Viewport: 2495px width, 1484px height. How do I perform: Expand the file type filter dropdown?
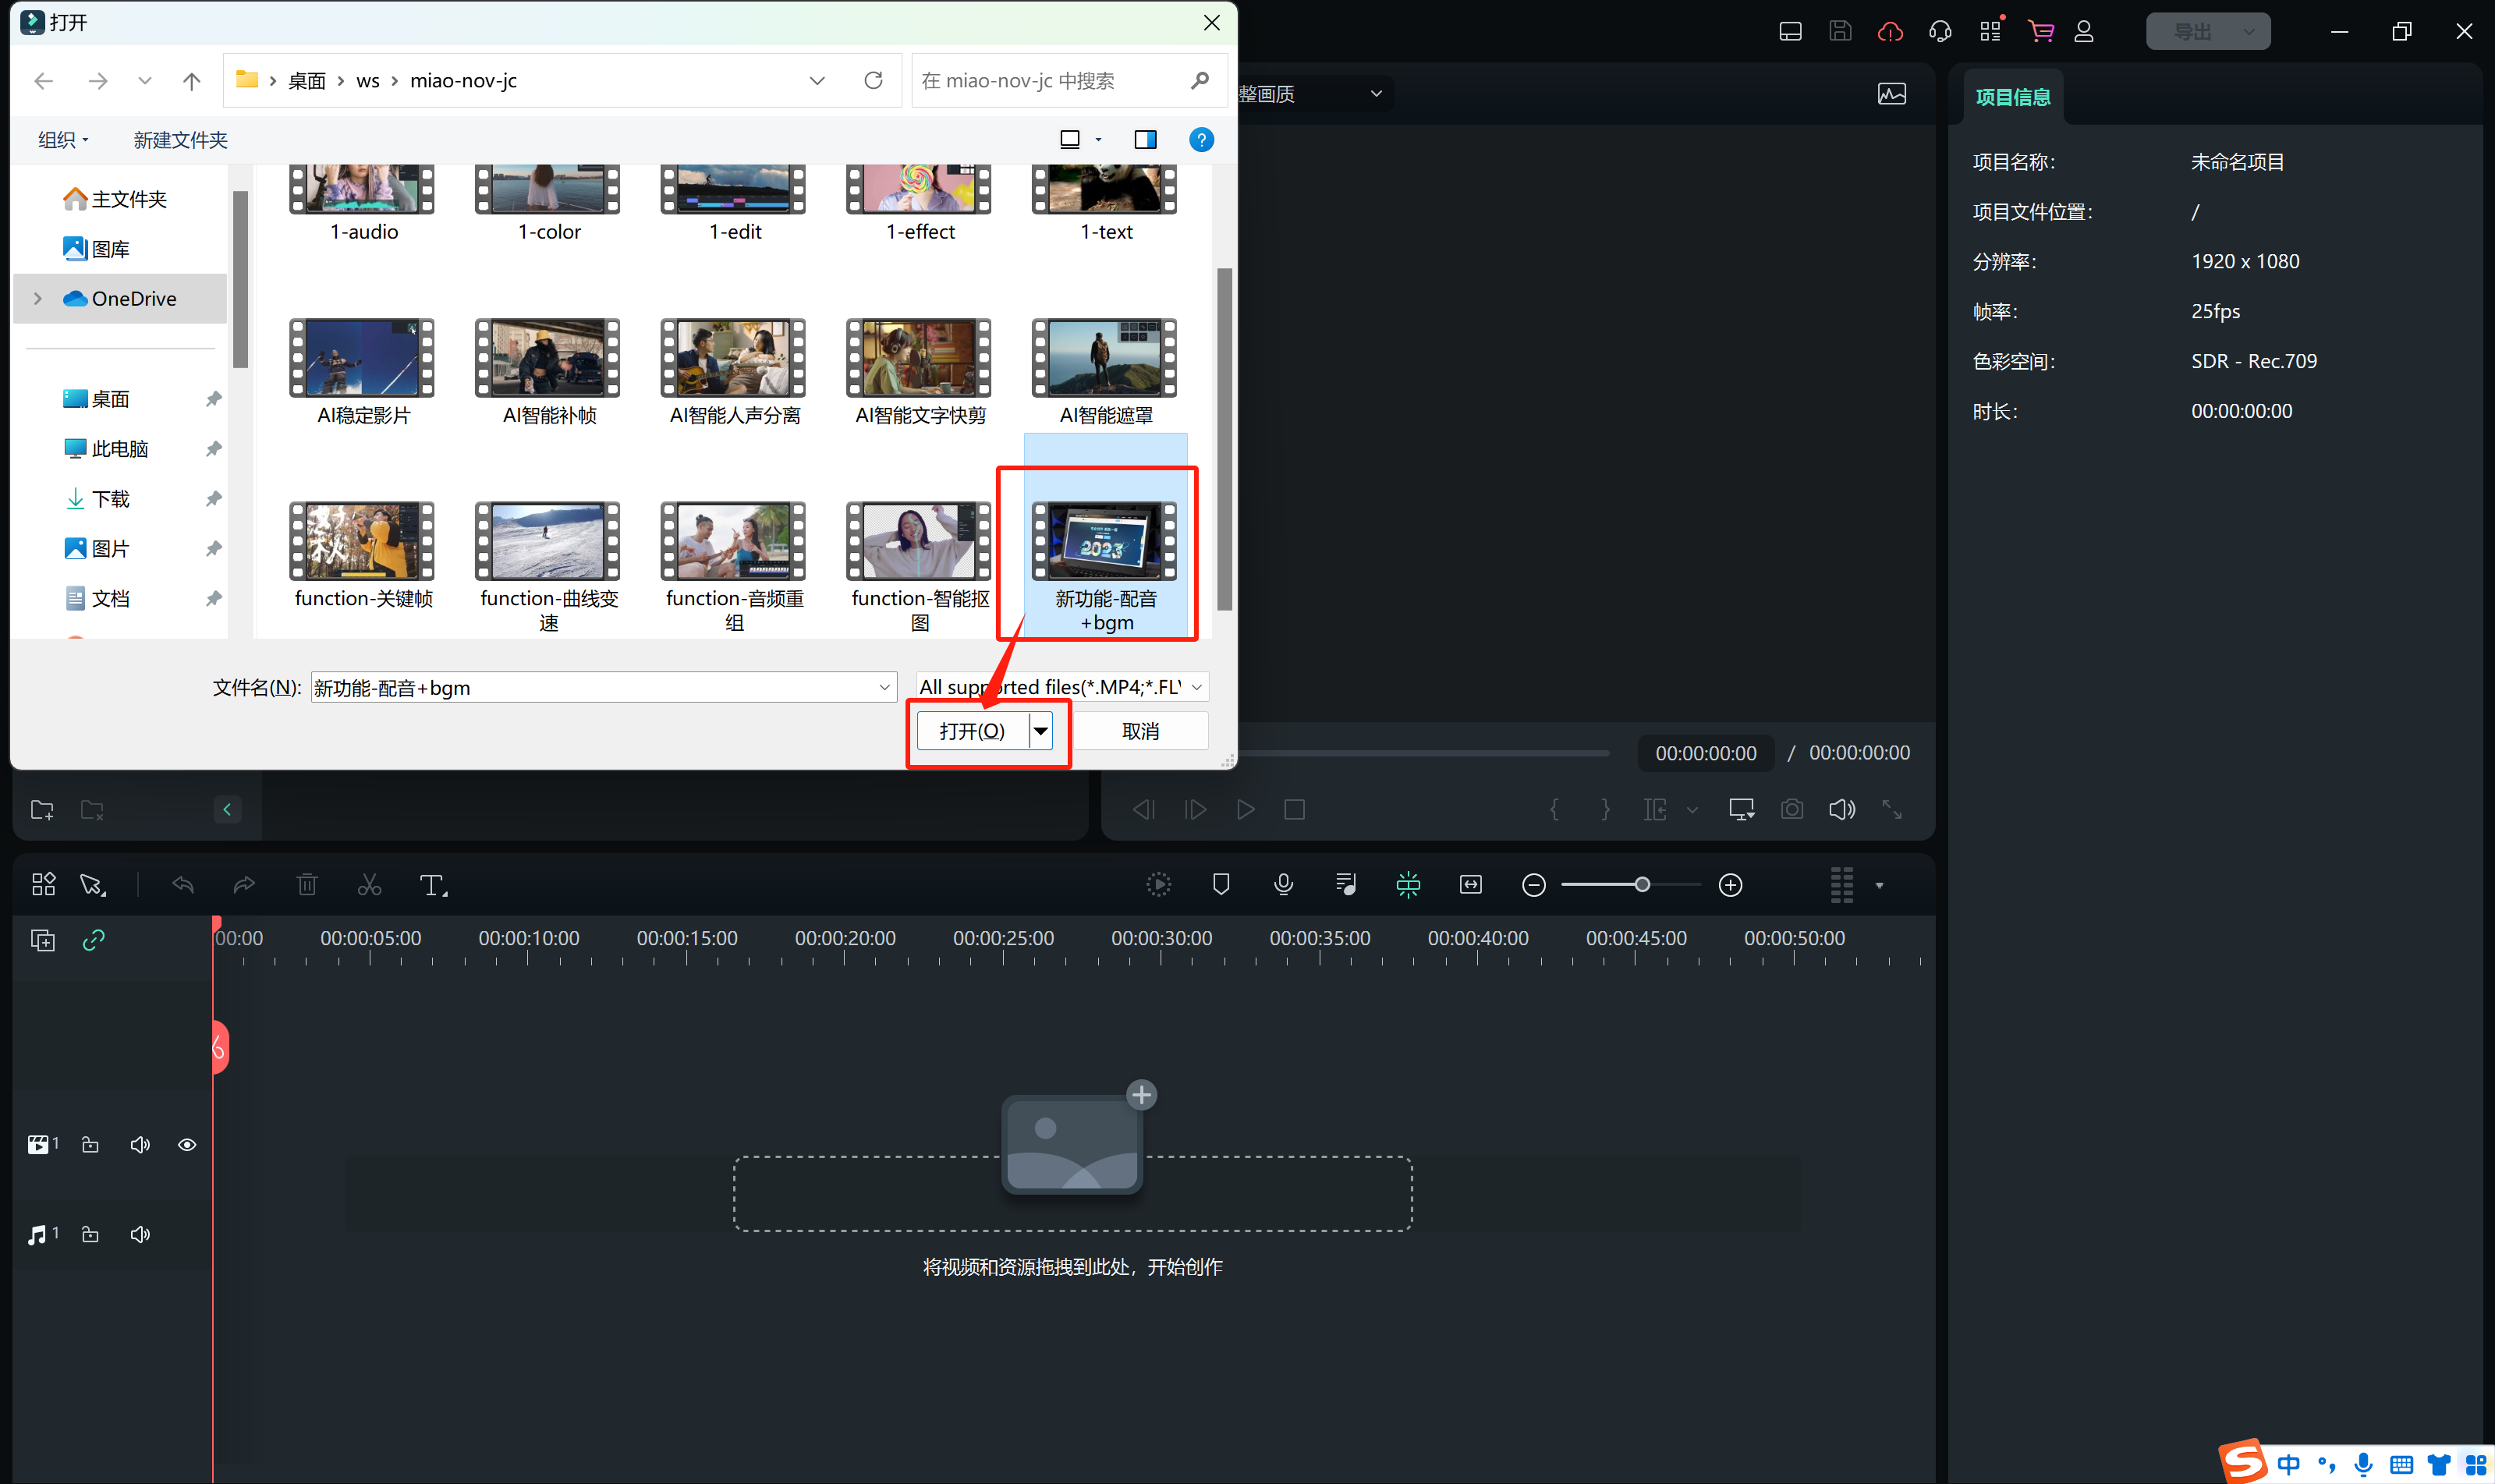(x=1196, y=687)
